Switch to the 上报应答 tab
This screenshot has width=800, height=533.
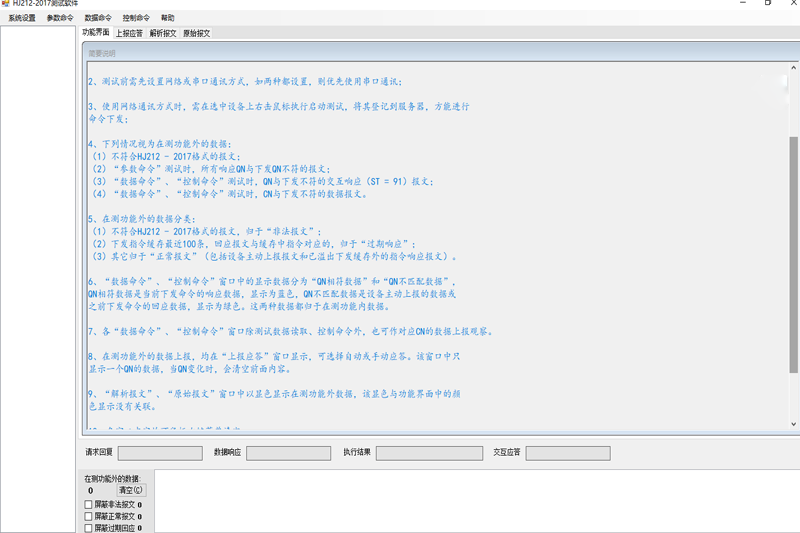tap(129, 33)
